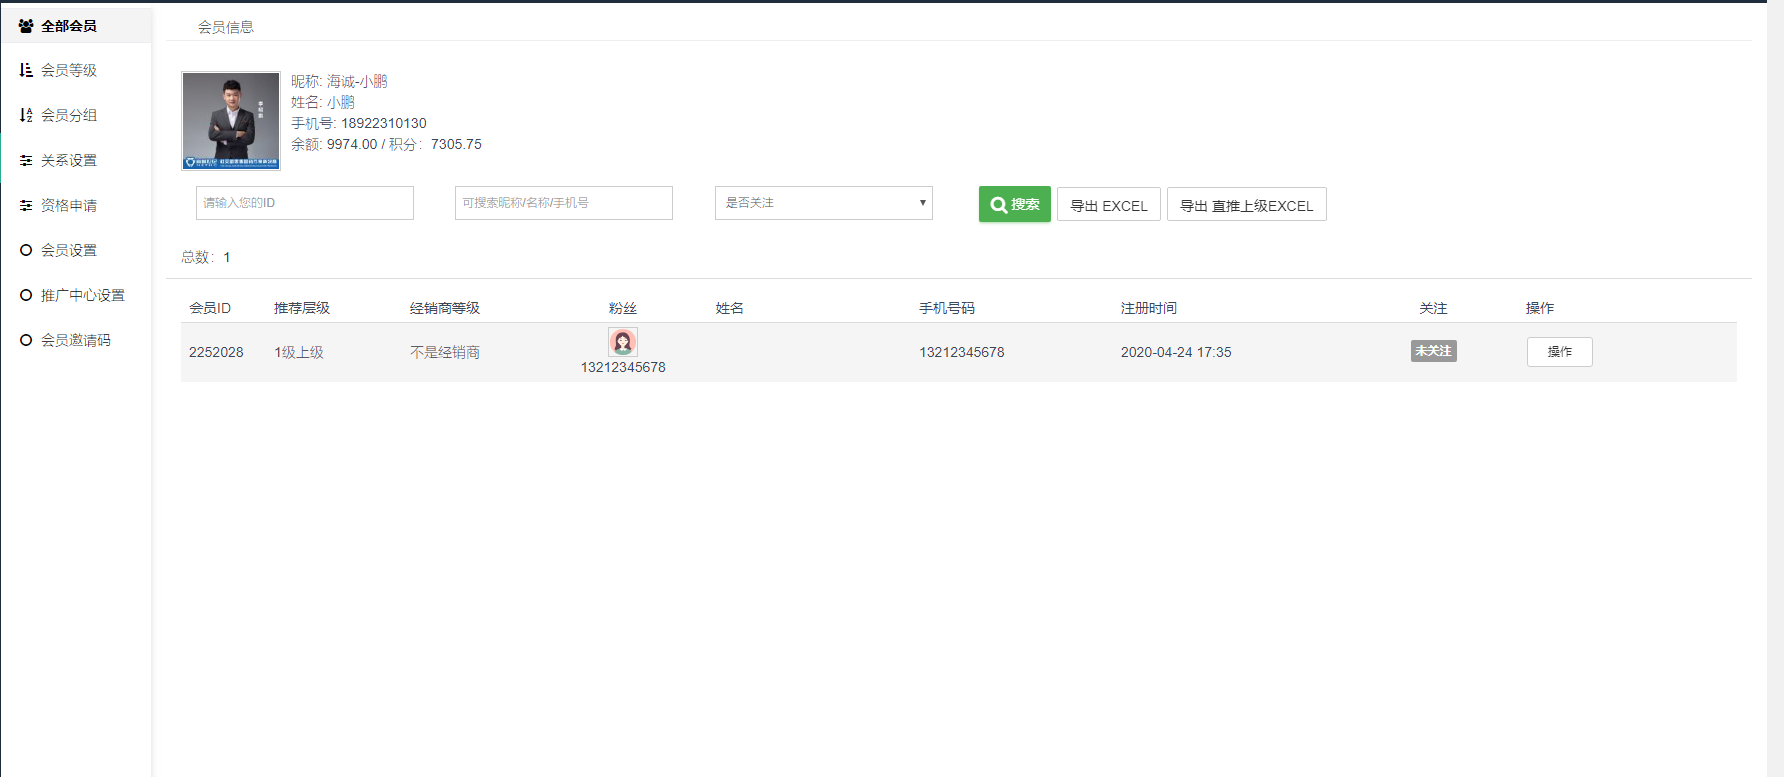The width and height of the screenshot is (1784, 777).
Task: Click the member ID cell 2252028
Action: point(216,352)
